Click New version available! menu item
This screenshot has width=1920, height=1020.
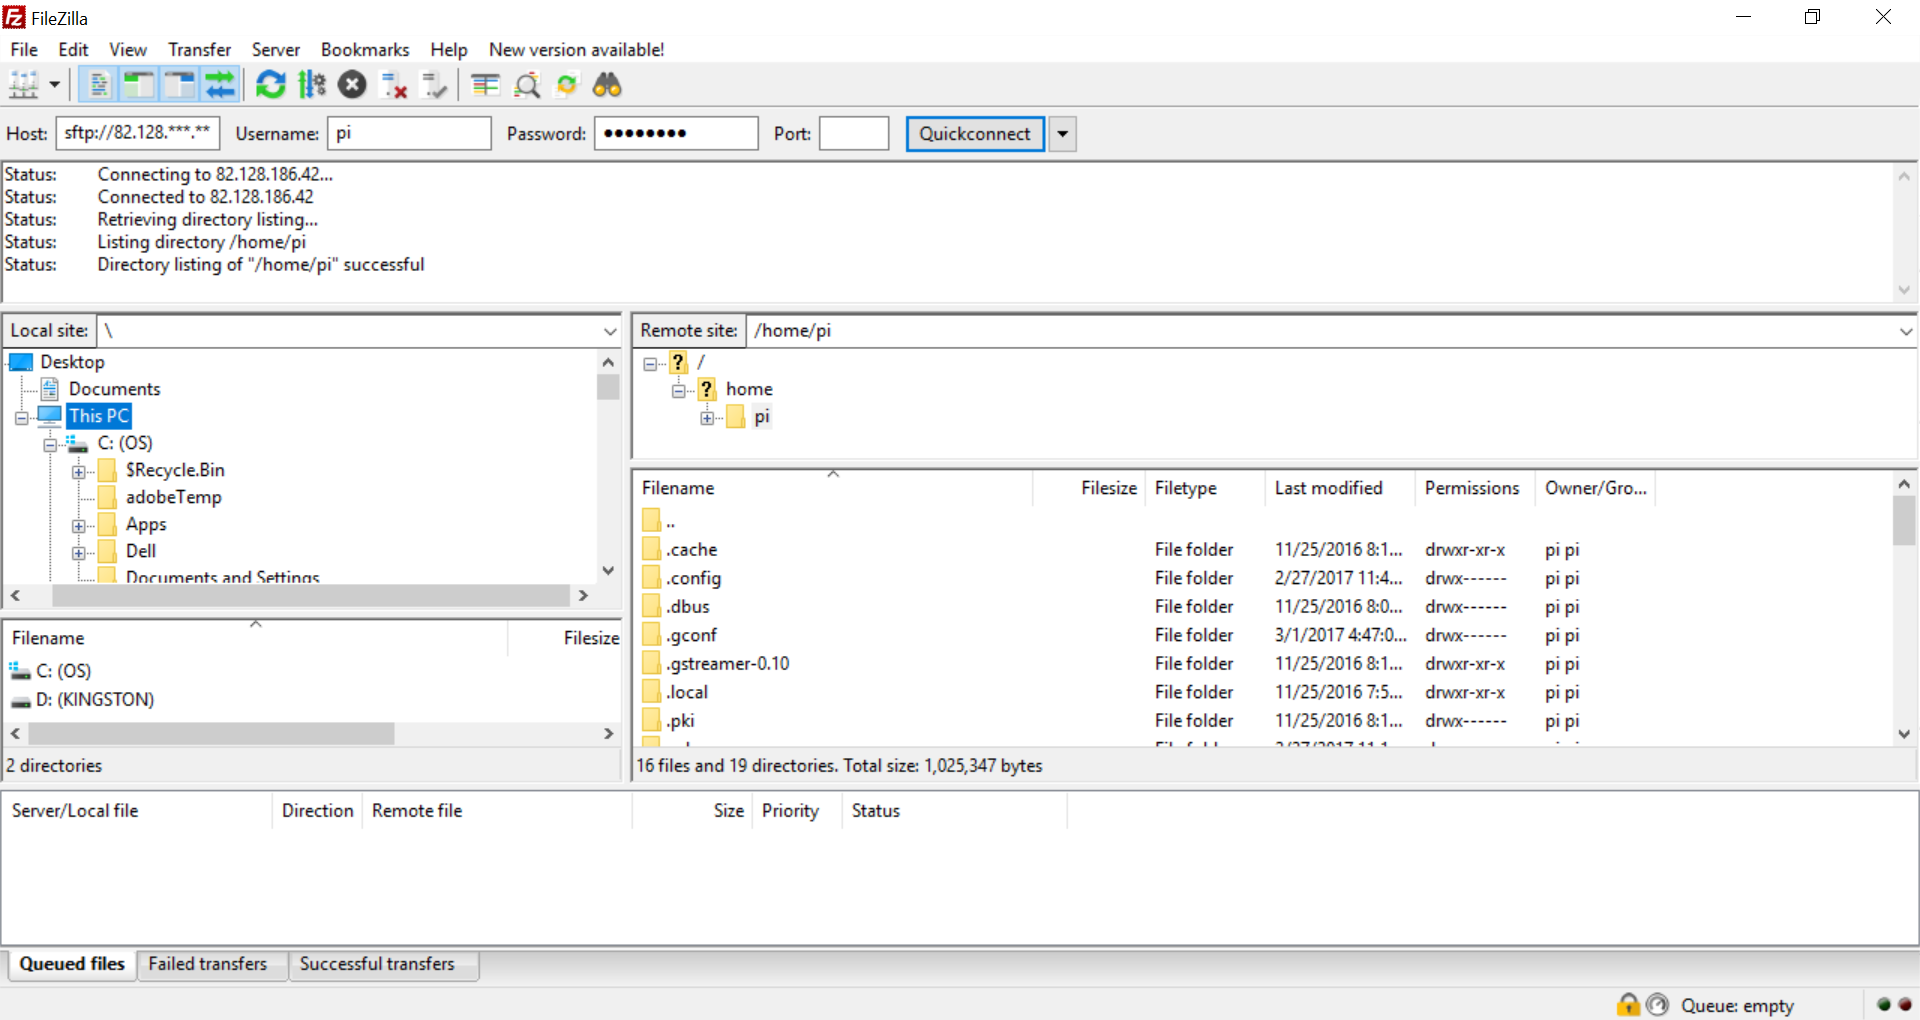click(576, 49)
